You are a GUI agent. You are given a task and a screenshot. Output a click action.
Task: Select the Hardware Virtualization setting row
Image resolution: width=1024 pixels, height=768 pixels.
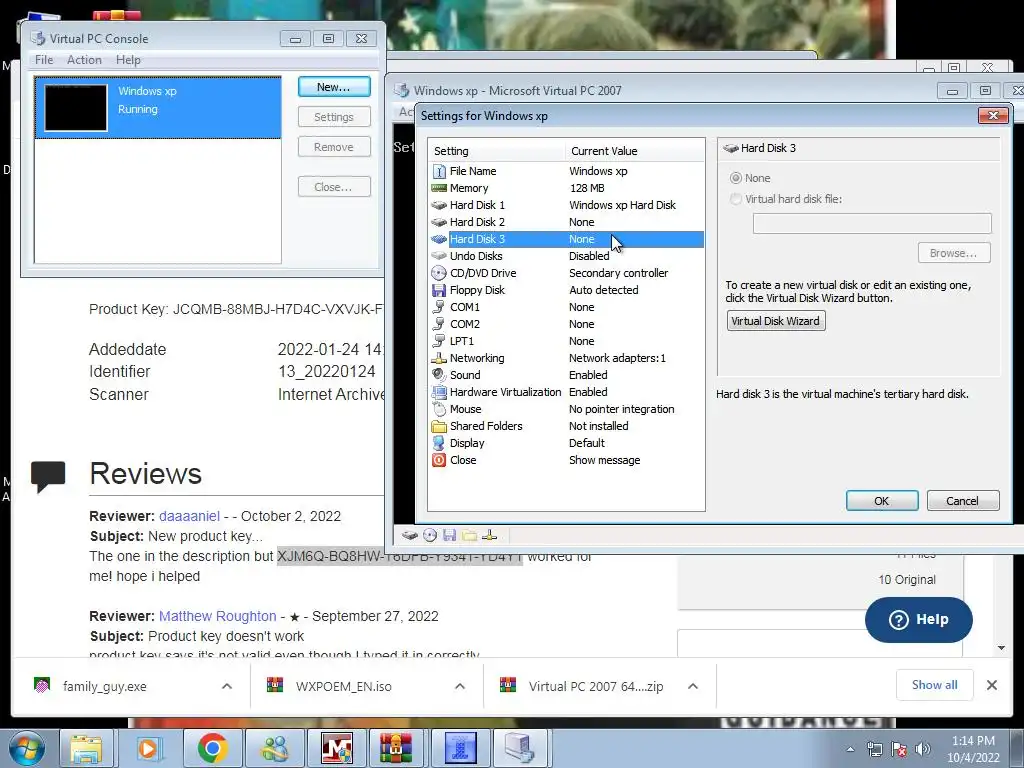click(567, 392)
